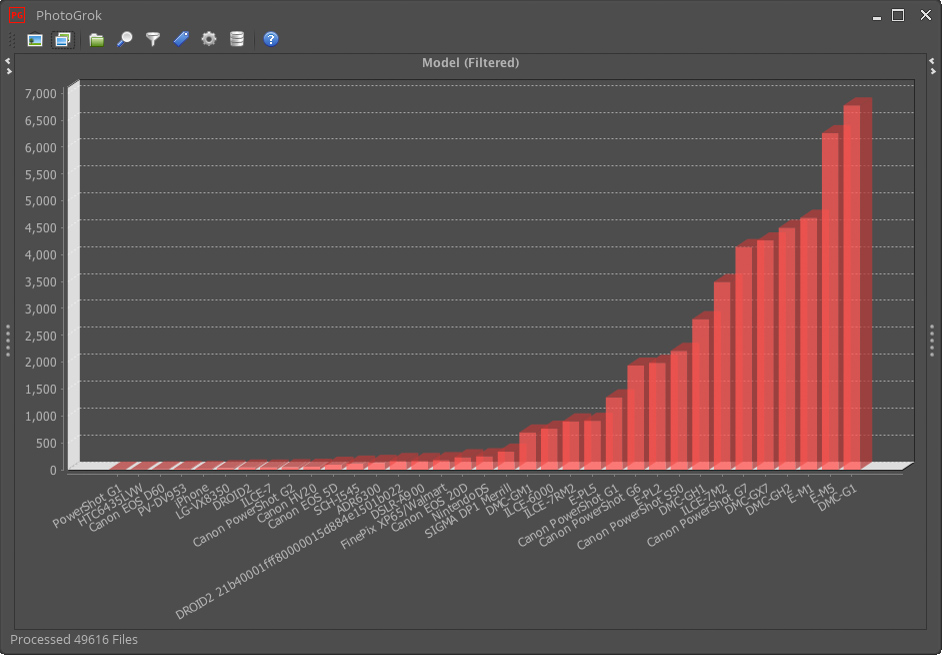Image resolution: width=942 pixels, height=655 pixels.
Task: Open the multiple images view icon
Action: (x=62, y=39)
